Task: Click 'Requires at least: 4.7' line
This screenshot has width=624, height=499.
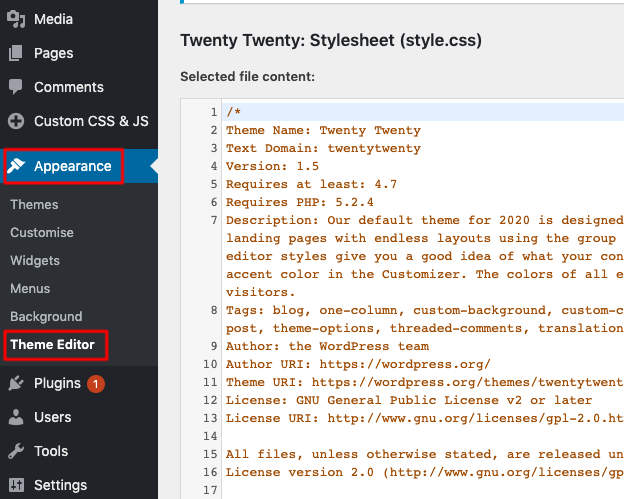Action: (x=312, y=184)
